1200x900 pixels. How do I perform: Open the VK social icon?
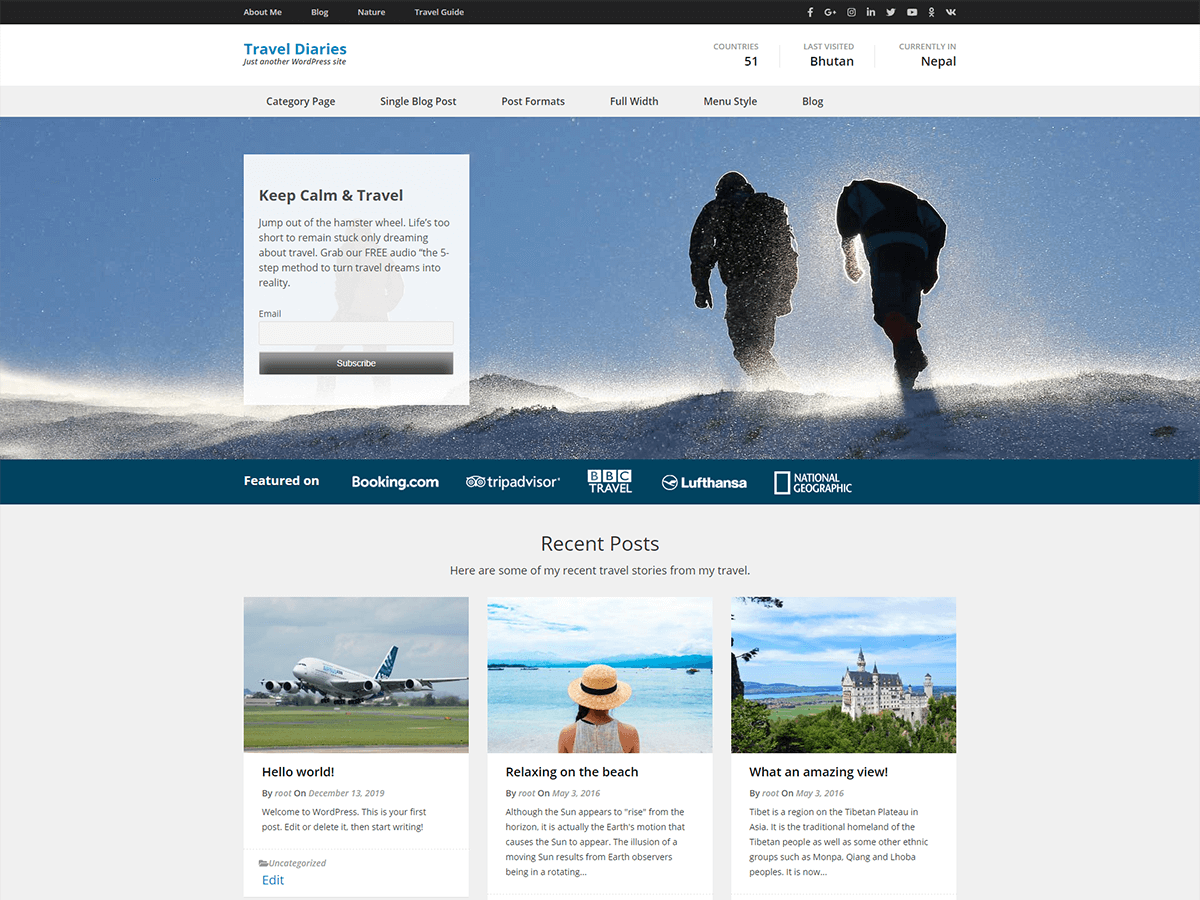950,12
